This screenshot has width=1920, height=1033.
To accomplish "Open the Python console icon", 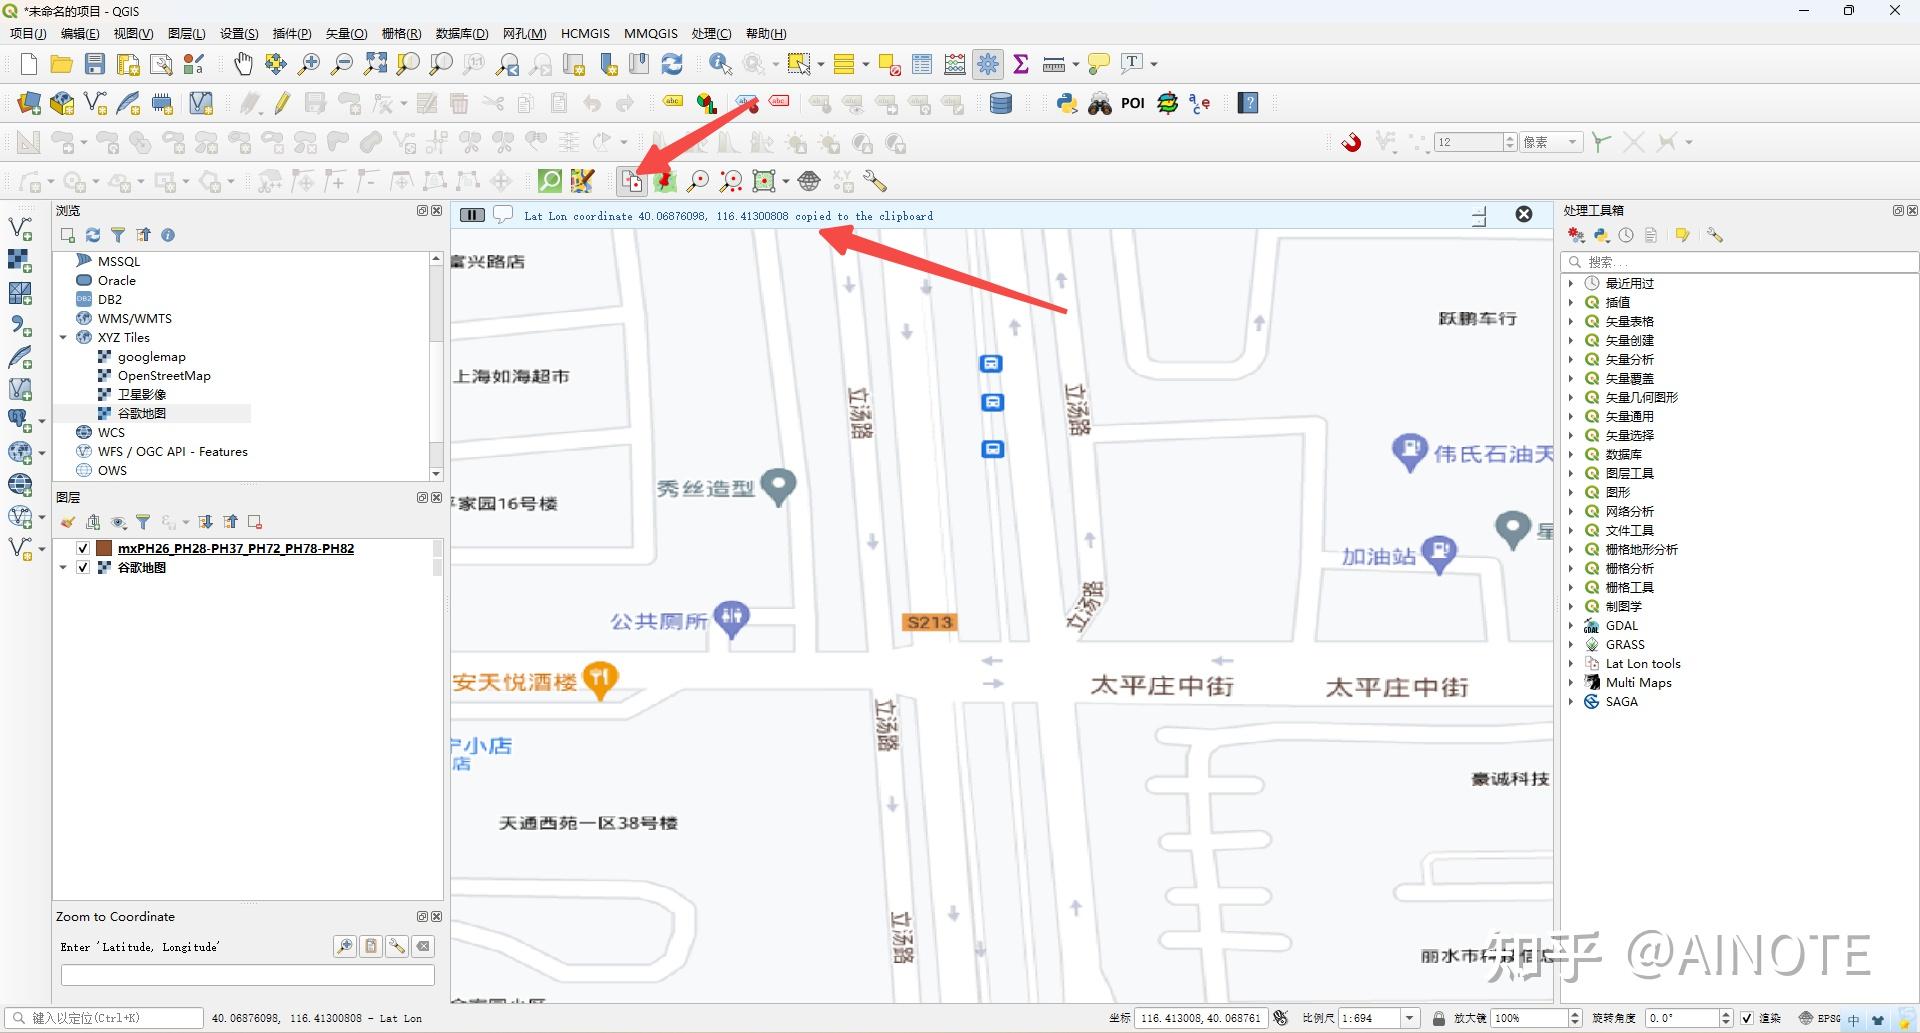I will tap(1067, 103).
